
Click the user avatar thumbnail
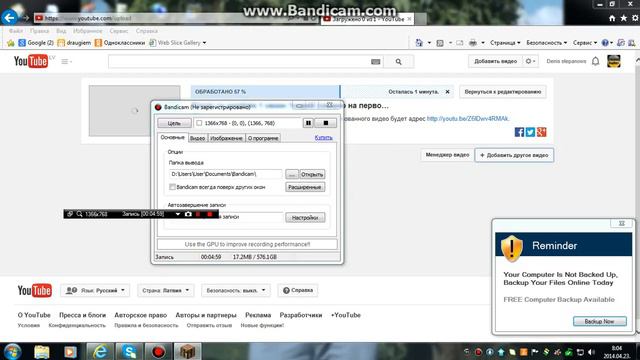click(614, 61)
